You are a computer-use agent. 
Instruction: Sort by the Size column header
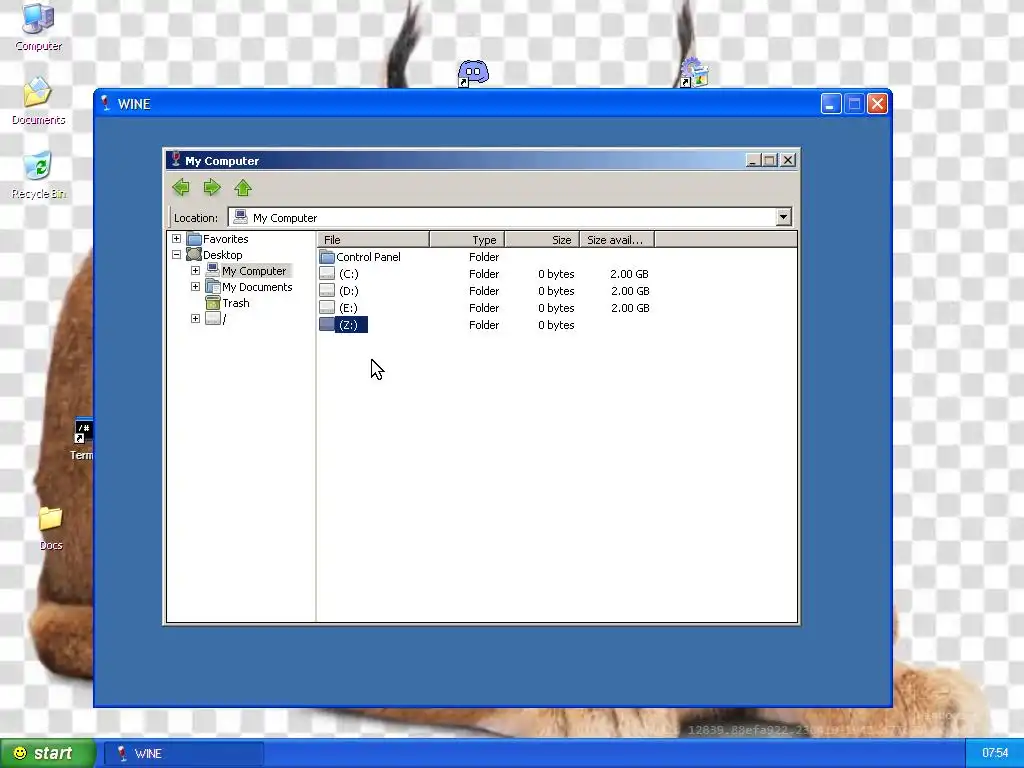point(542,240)
